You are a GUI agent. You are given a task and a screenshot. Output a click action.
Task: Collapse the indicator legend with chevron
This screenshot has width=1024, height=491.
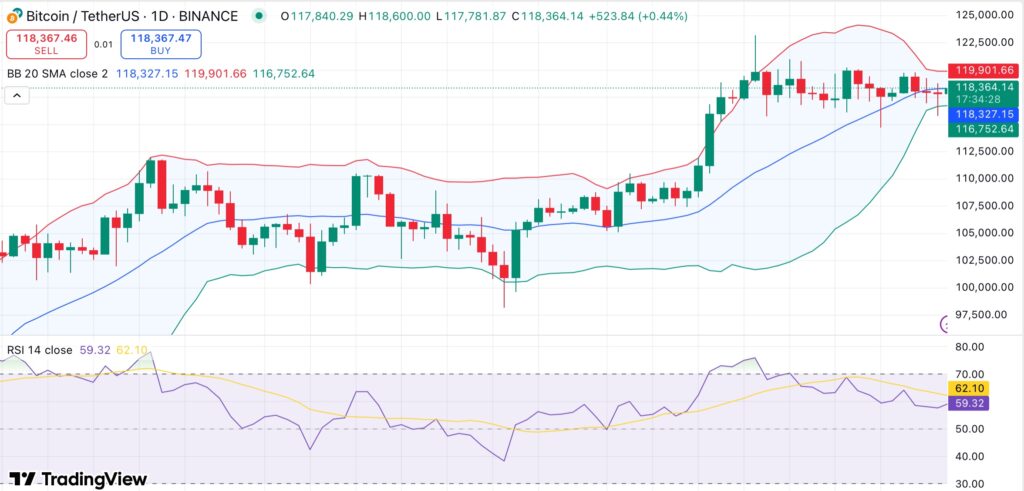click(16, 96)
